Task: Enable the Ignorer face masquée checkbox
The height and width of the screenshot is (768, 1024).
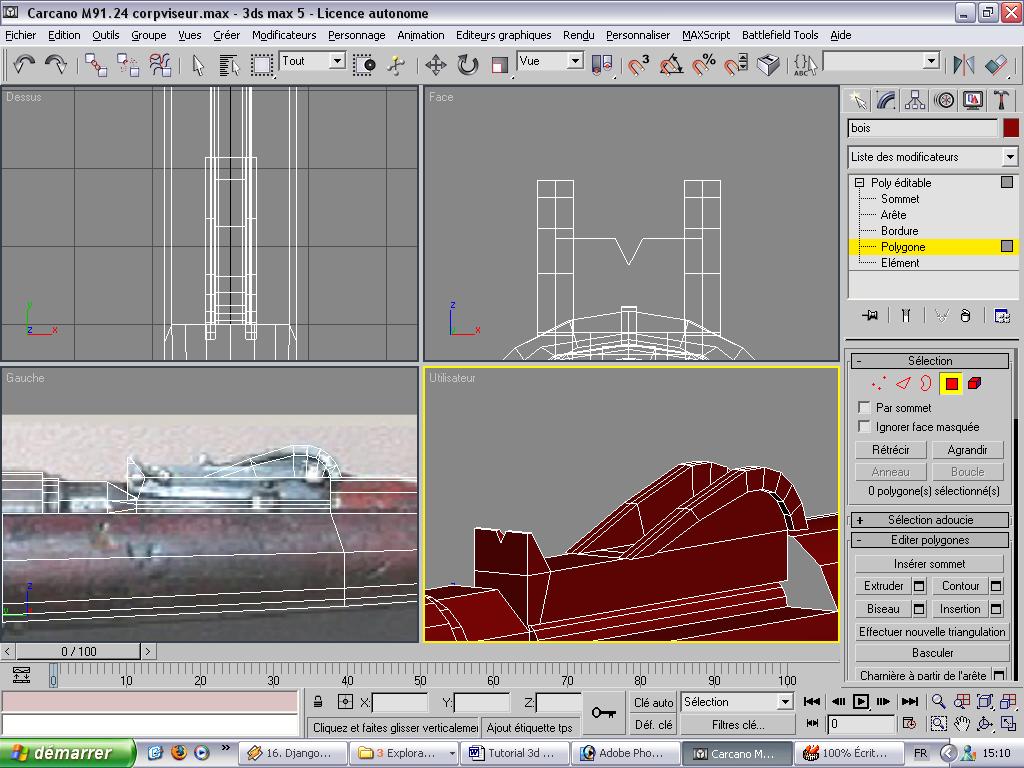Action: click(864, 426)
